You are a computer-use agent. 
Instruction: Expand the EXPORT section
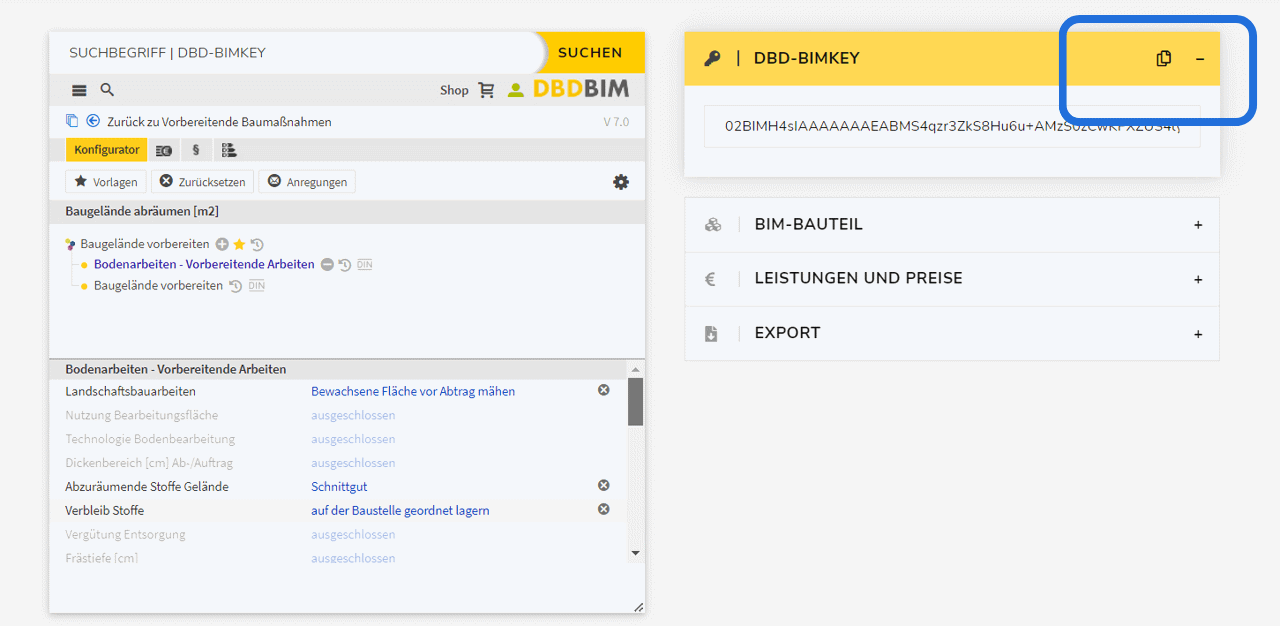coord(1198,333)
